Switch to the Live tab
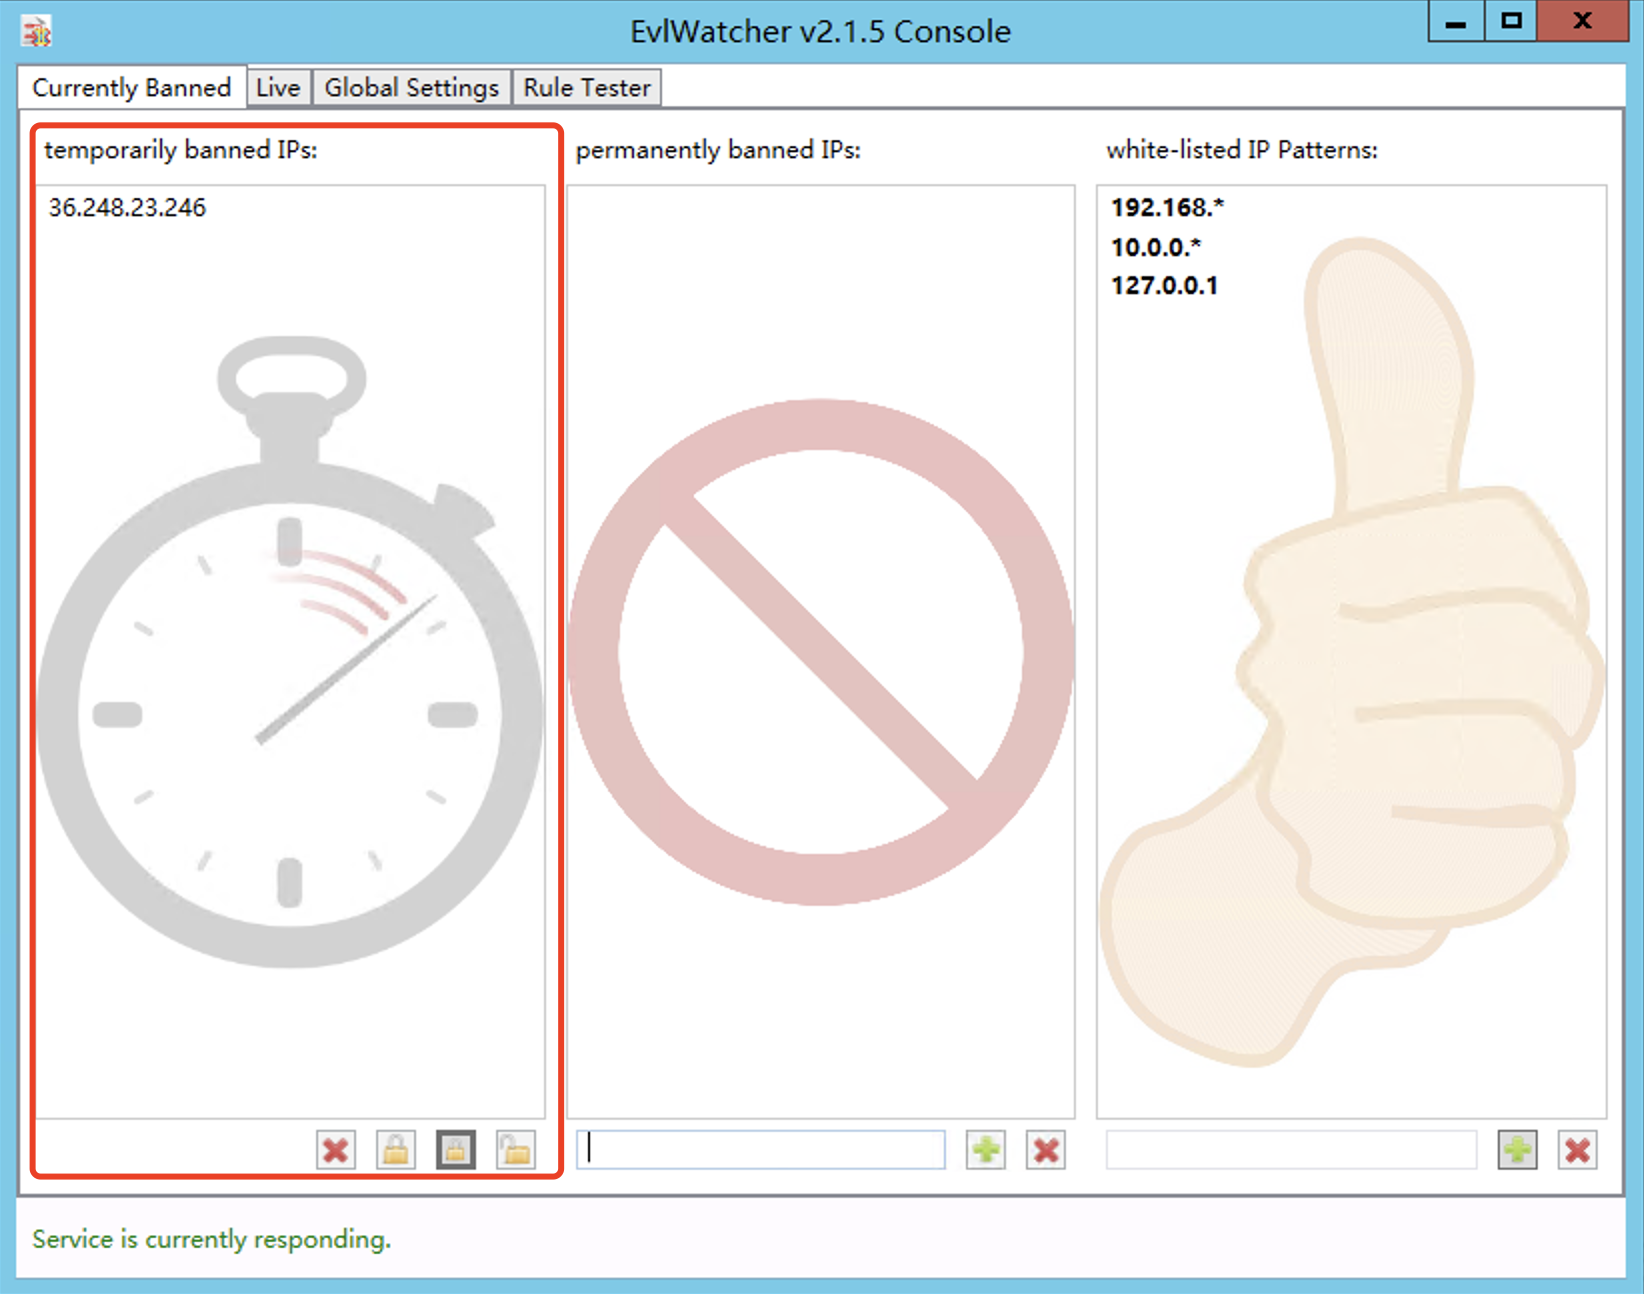 pyautogui.click(x=278, y=88)
